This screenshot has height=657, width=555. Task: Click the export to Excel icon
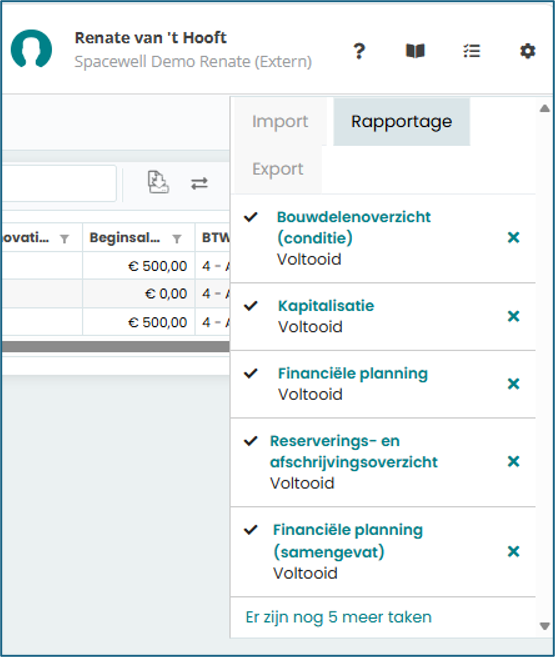(158, 182)
